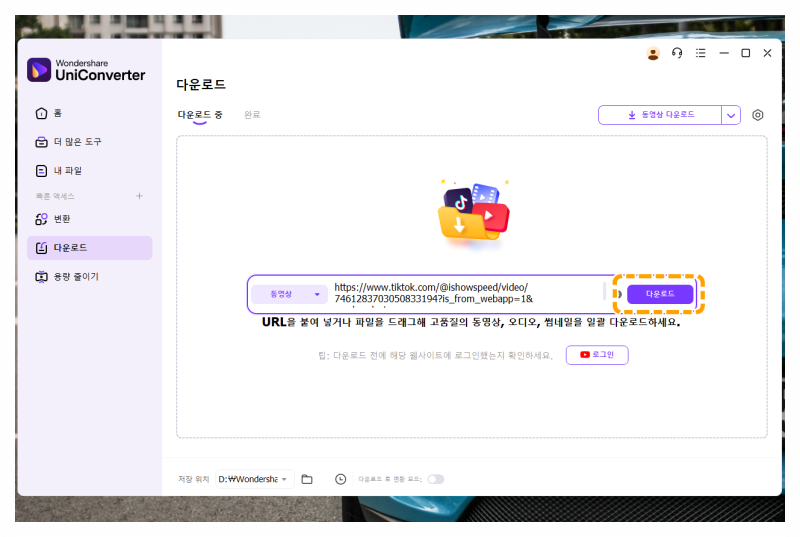Click the download illustration graphic
The width and height of the screenshot is (800, 537).
point(474,213)
